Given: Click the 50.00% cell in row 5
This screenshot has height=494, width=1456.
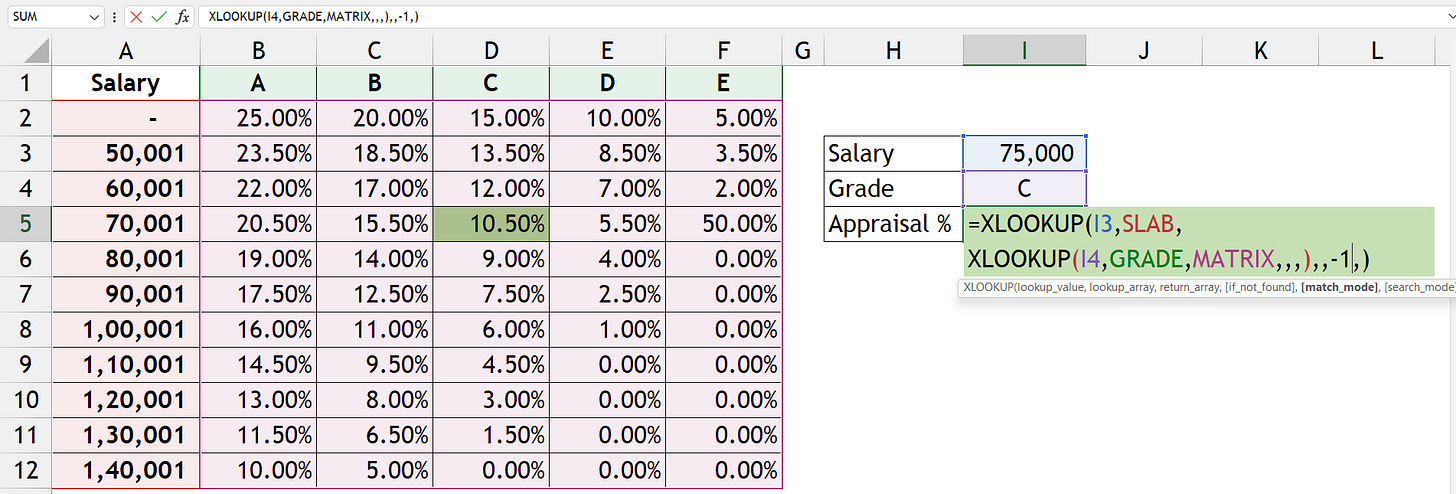Looking at the screenshot, I should (723, 224).
